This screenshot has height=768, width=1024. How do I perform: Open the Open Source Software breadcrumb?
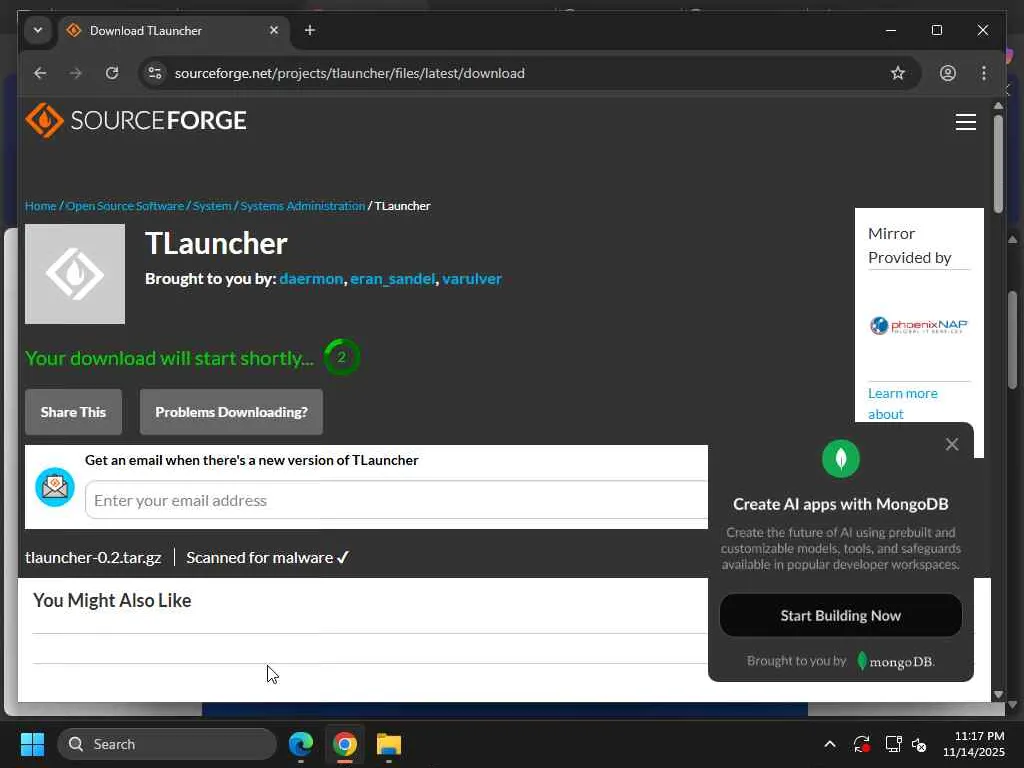pos(125,206)
